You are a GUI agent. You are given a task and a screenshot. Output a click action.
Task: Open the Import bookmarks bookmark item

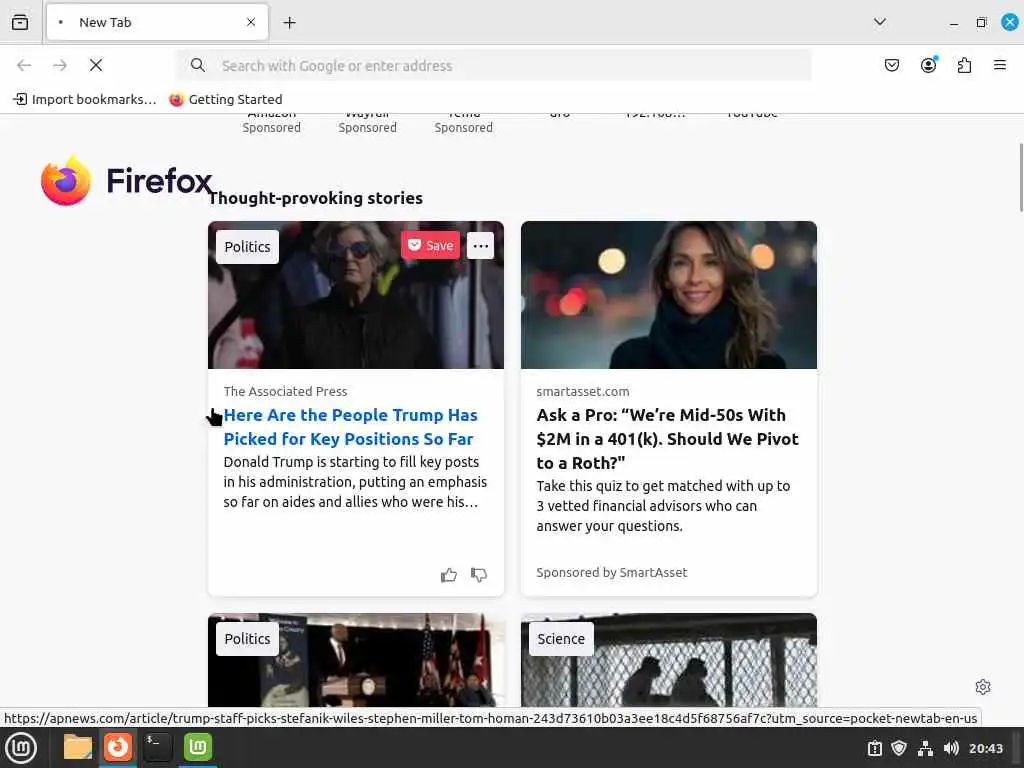tap(85, 99)
